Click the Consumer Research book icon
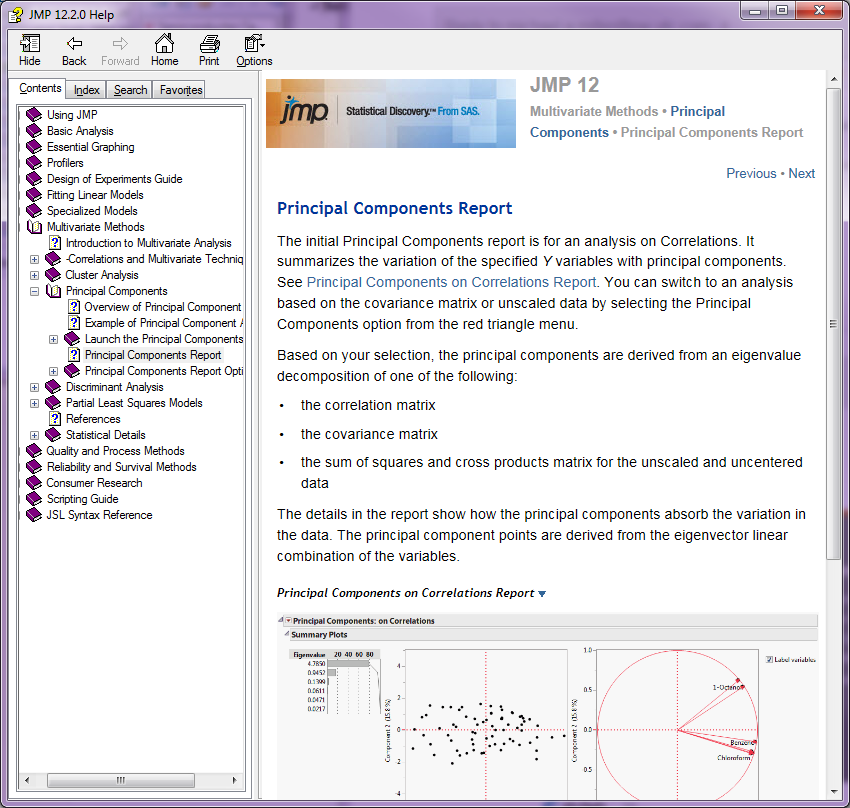The image size is (850, 808). pos(34,483)
